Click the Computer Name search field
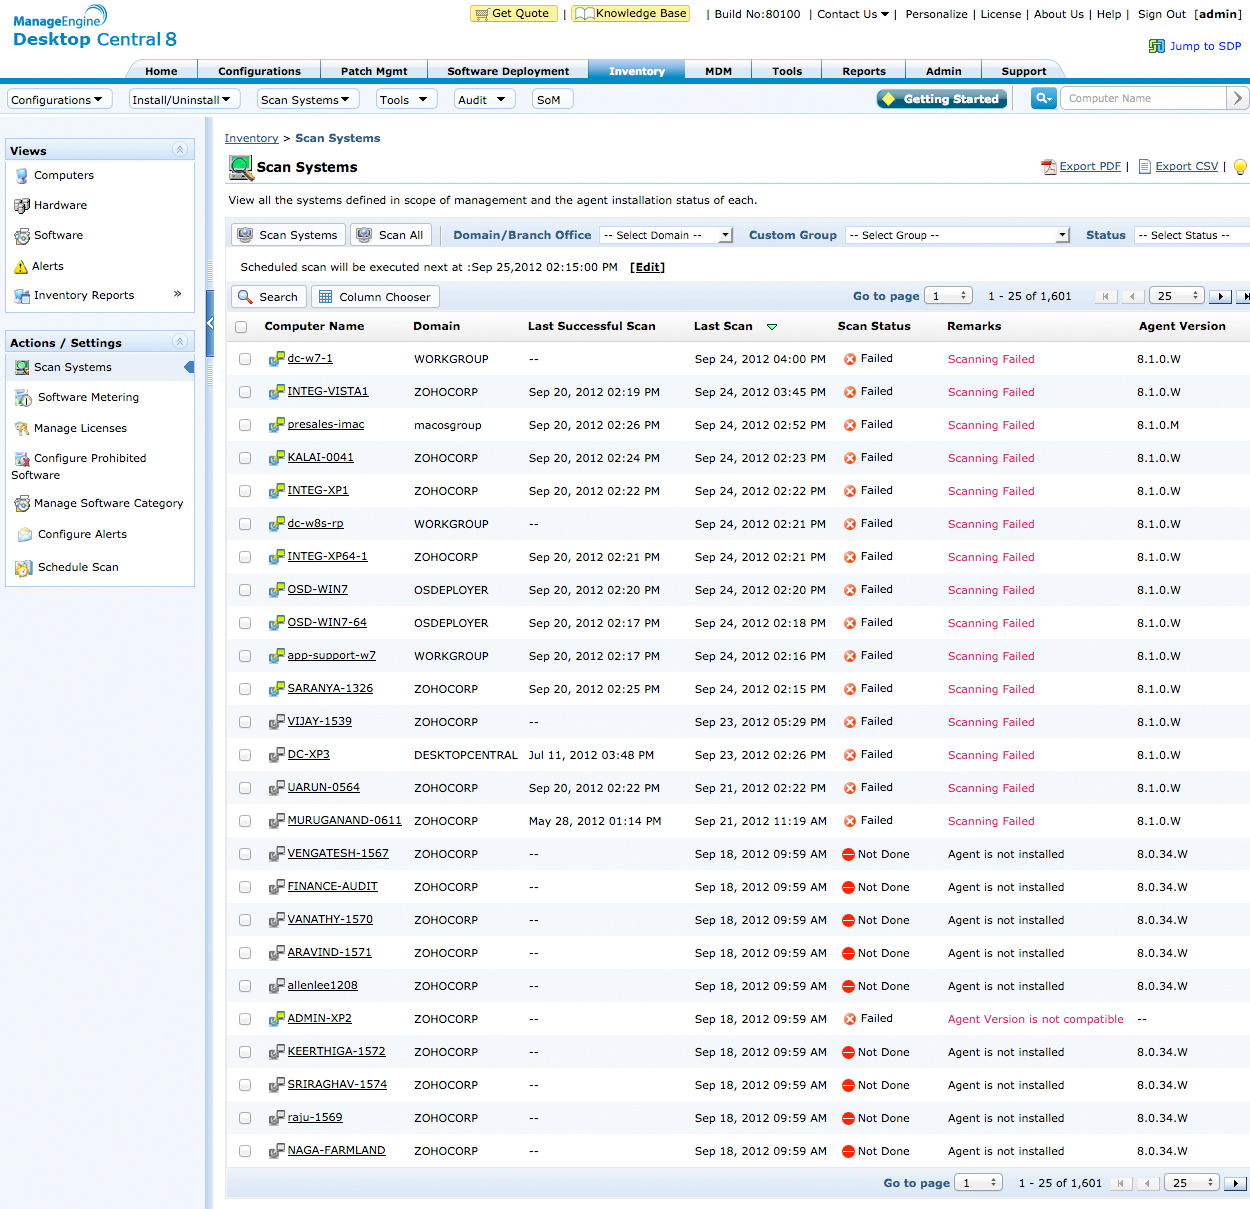This screenshot has height=1209, width=1250. 1143,98
